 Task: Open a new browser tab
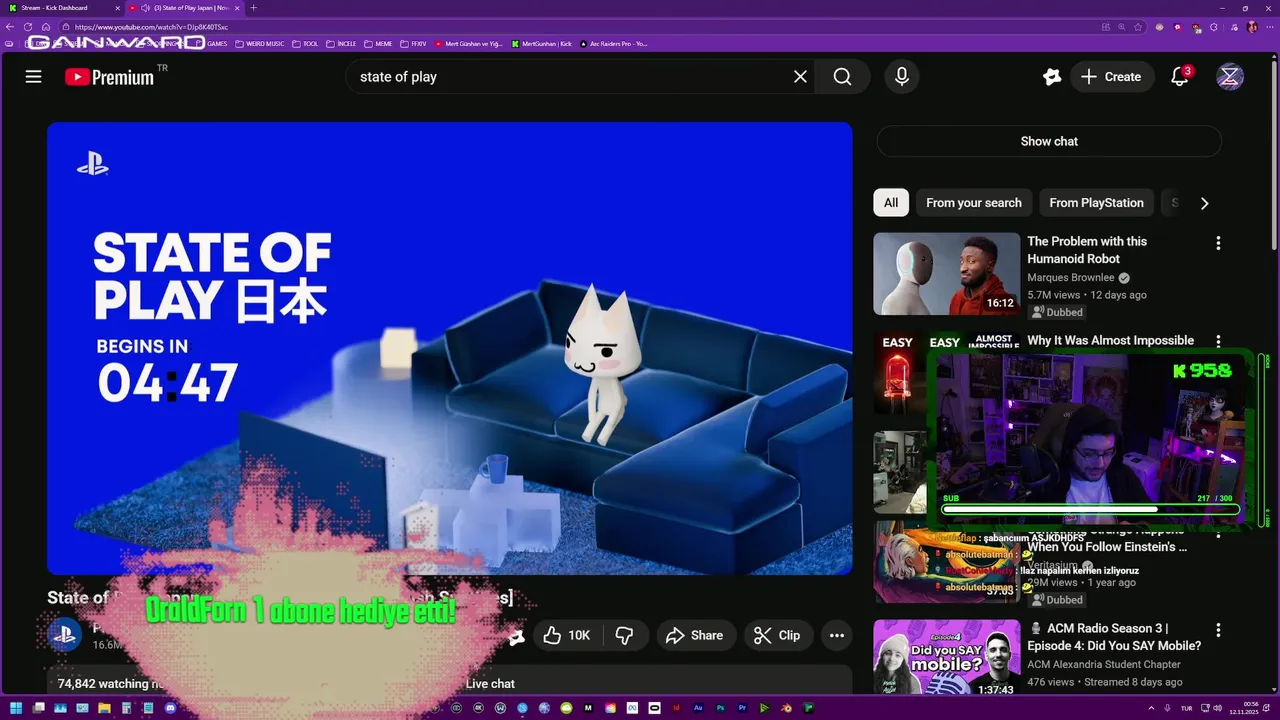point(253,8)
